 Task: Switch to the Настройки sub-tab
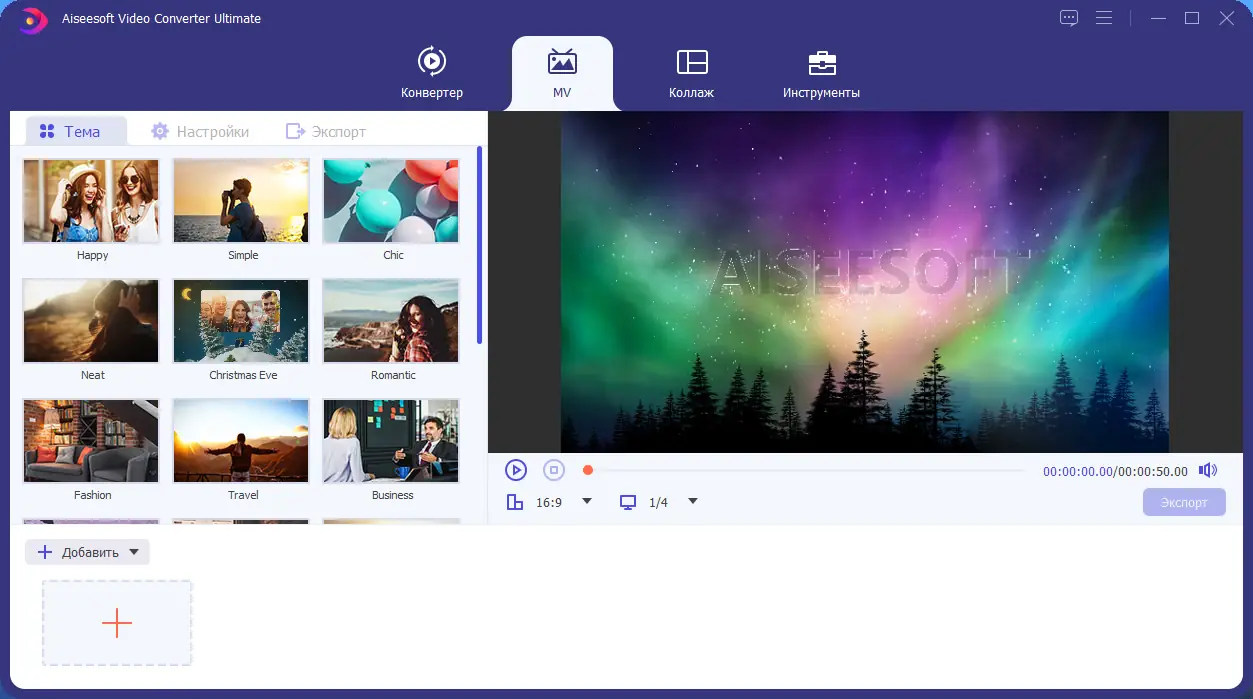click(199, 131)
